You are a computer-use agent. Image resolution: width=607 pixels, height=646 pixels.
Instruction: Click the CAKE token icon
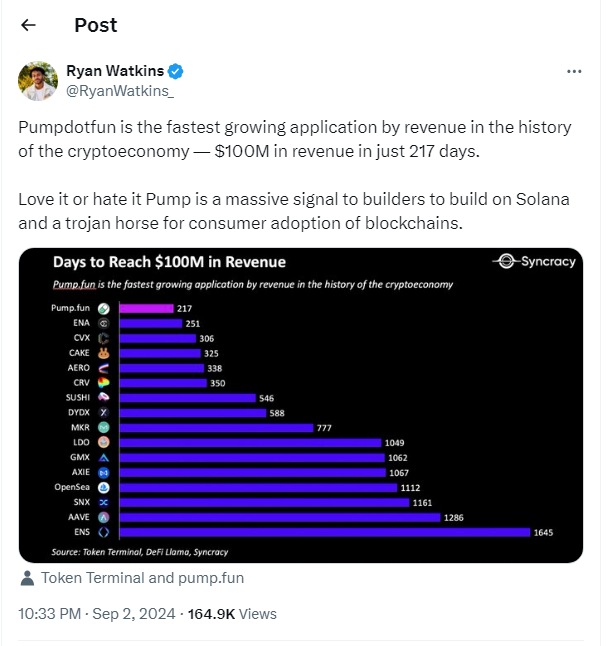click(x=103, y=353)
